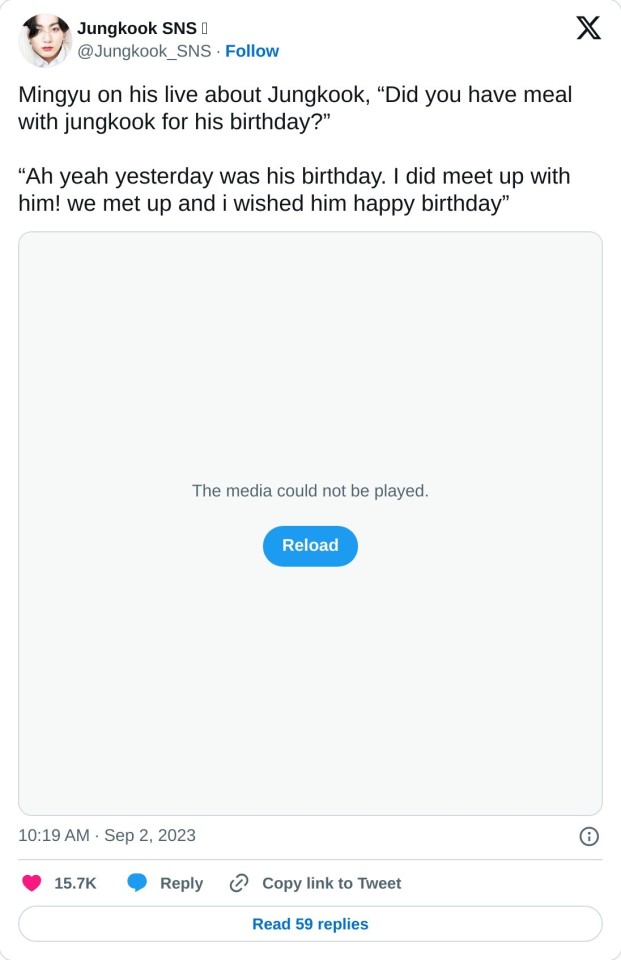Click the blue reply speech bubble icon

click(137, 883)
